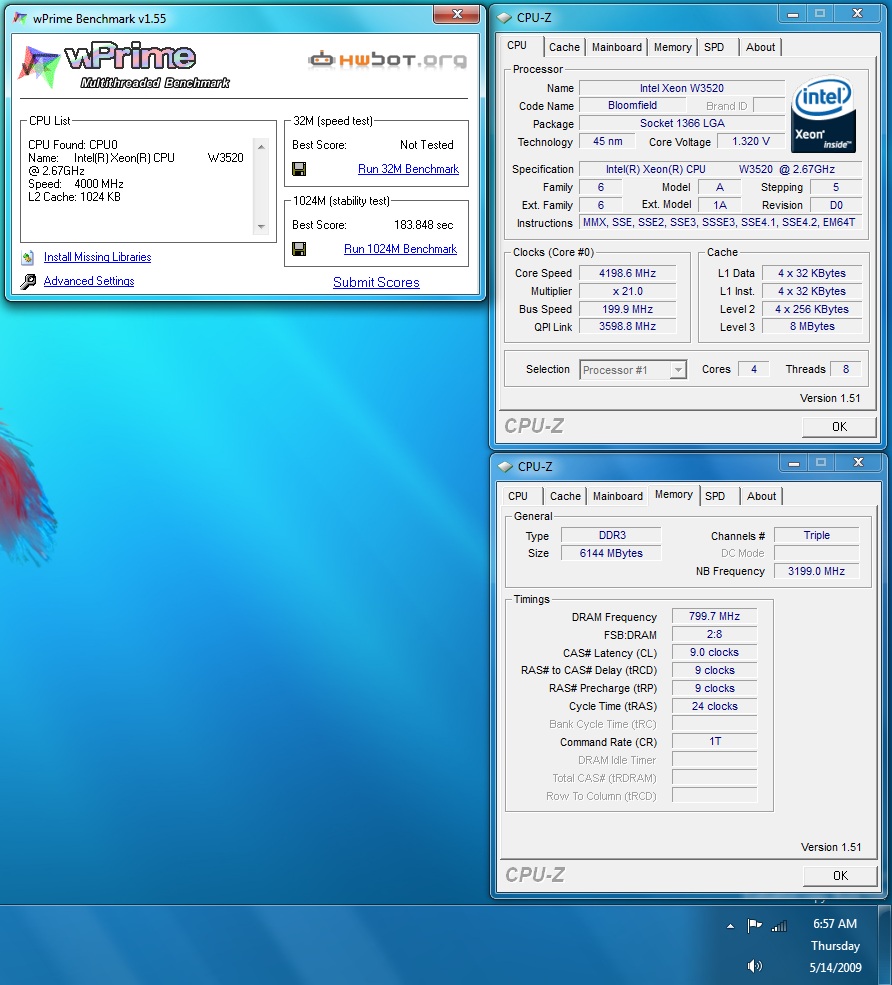892x985 pixels.
Task: Switch to About tab in upper CPU-Z
Action: tap(760, 47)
